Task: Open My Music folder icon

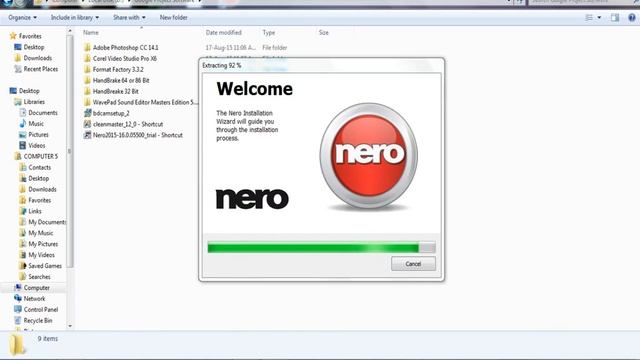Action: [23, 233]
